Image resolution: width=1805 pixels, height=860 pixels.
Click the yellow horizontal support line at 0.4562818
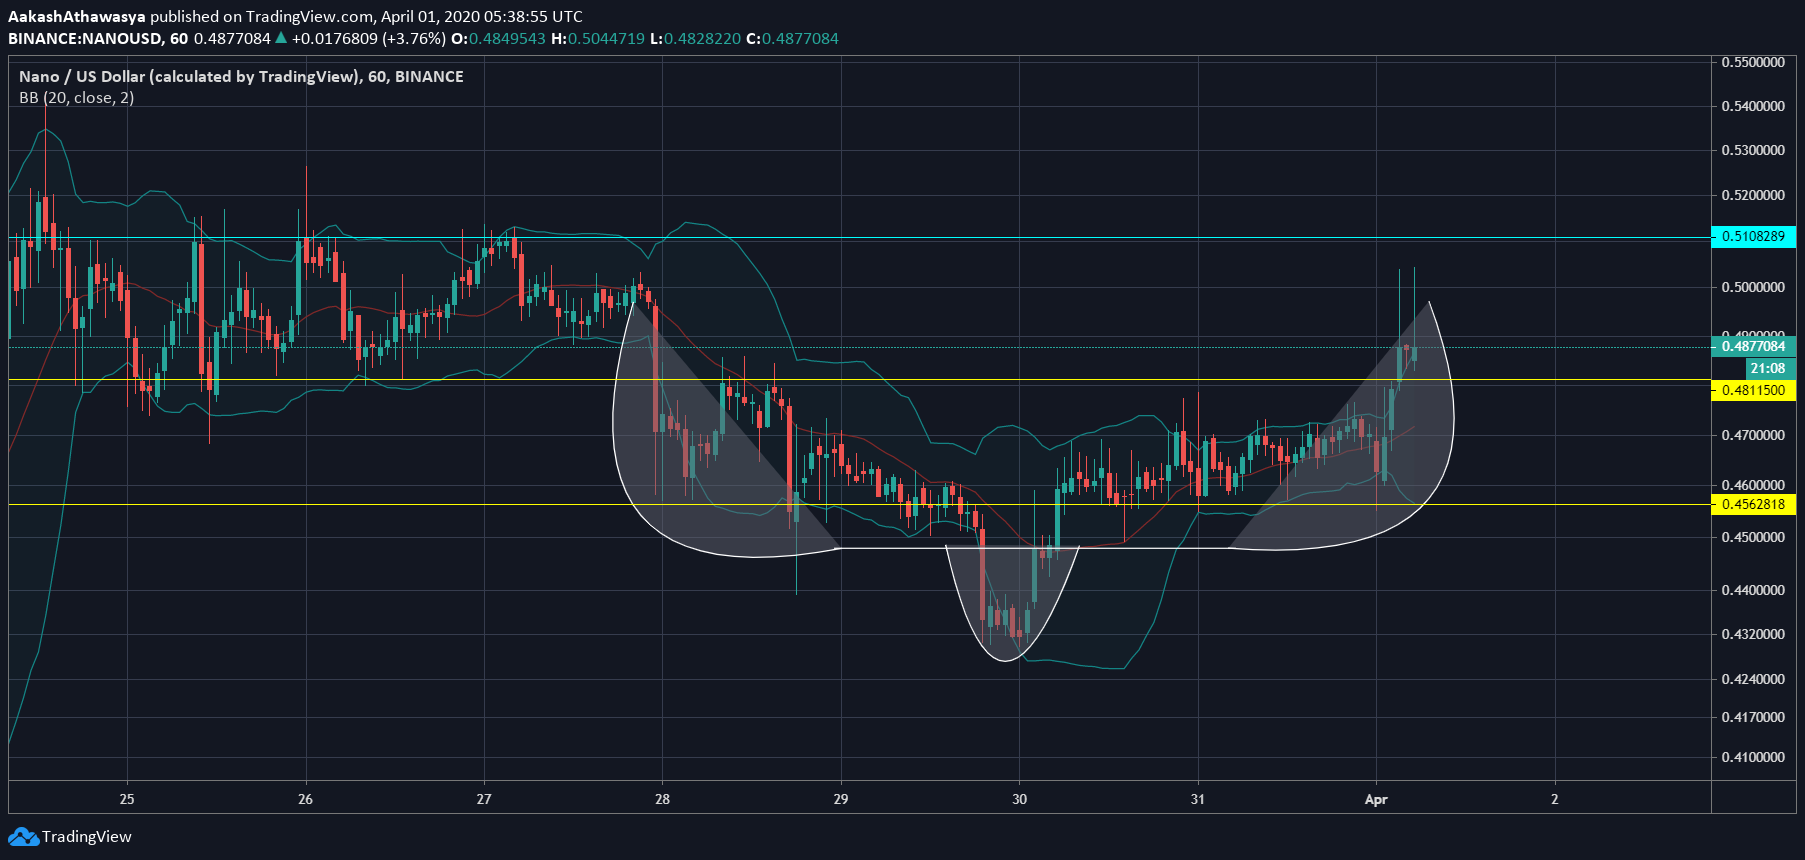pos(860,504)
